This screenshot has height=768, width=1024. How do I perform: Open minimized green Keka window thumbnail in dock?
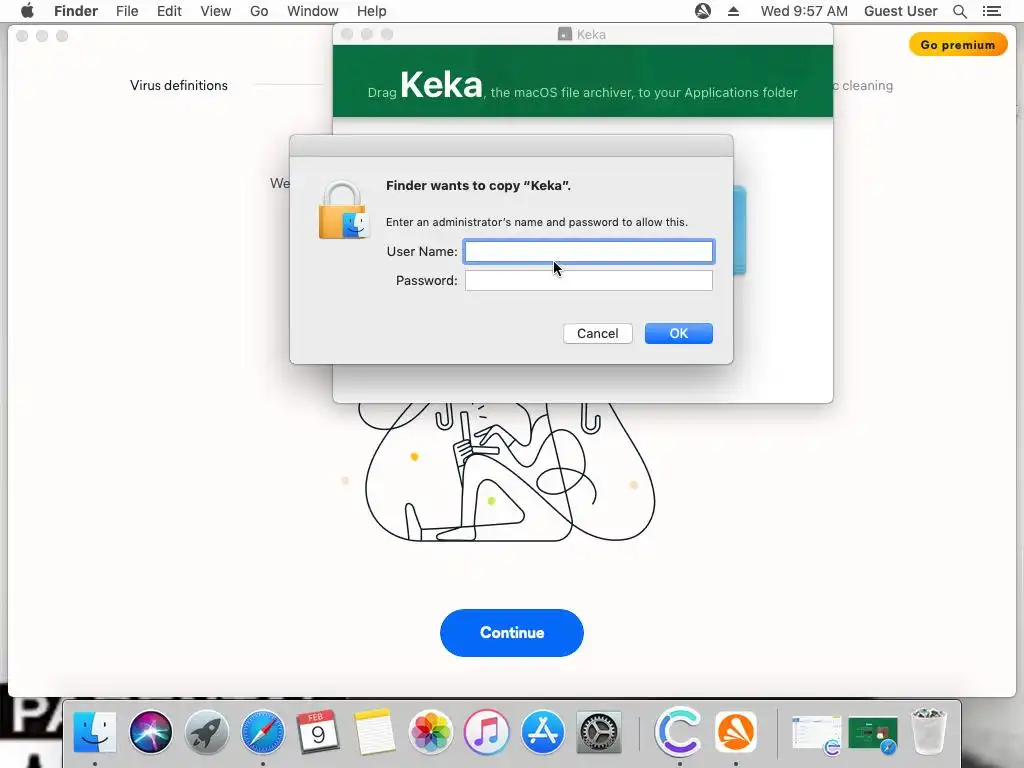(872, 734)
